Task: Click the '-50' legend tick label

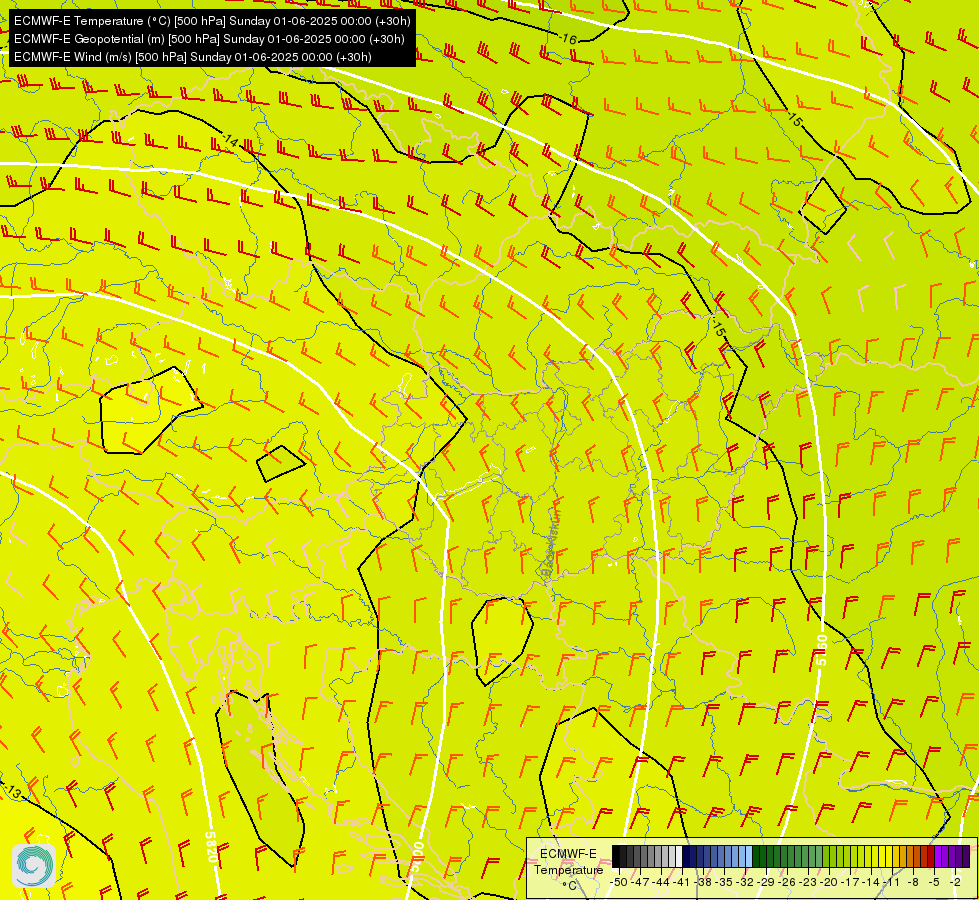Action: pos(619,883)
